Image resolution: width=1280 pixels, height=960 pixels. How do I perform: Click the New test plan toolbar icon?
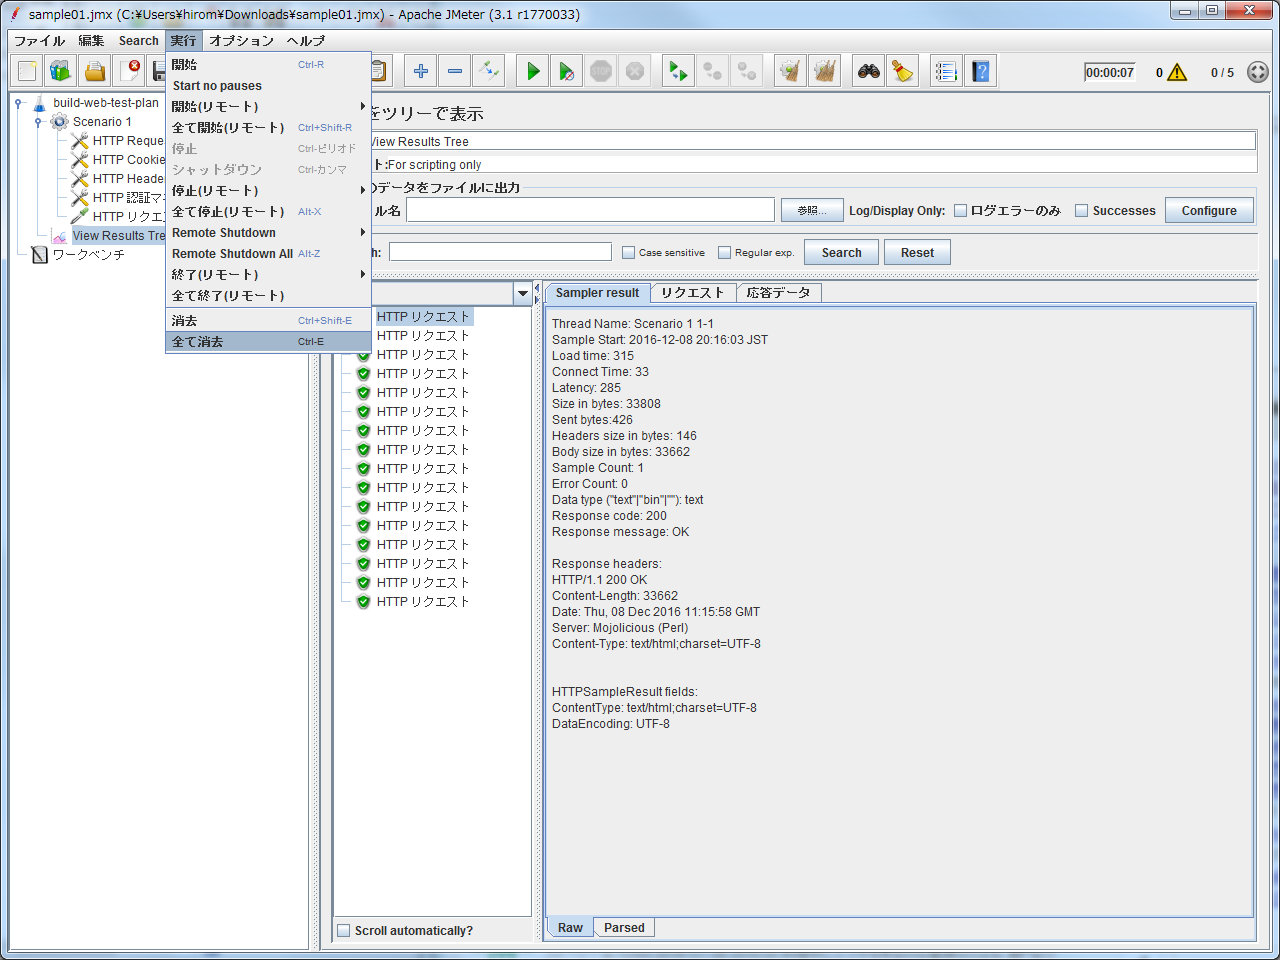(x=27, y=71)
